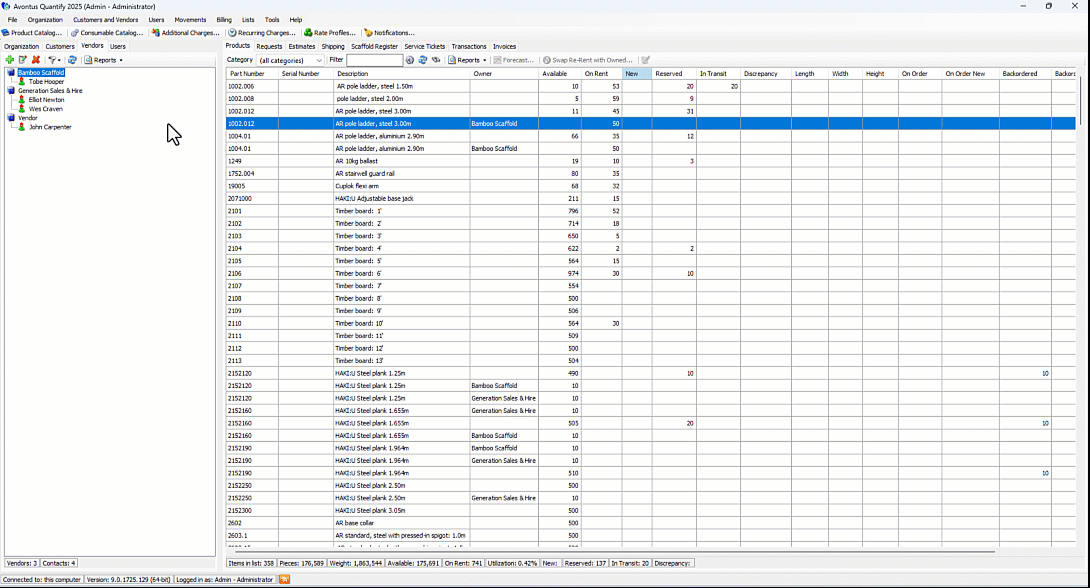This screenshot has height=588, width=1090.
Task: Click into the Filter text field
Action: [x=374, y=60]
